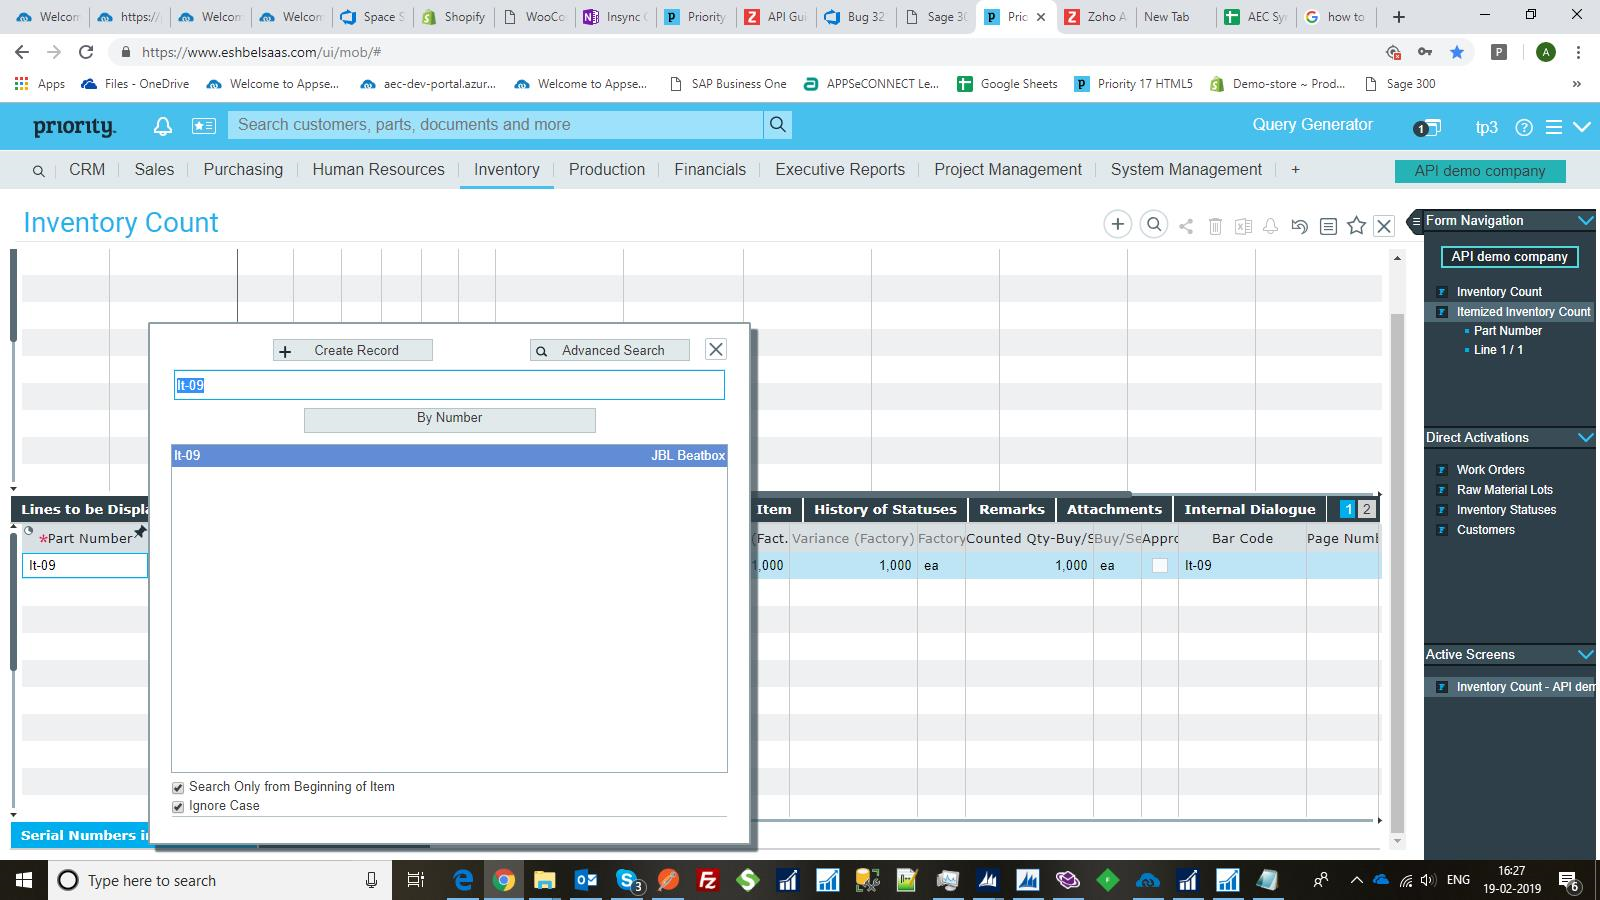Open the Purchasing menu
The width and height of the screenshot is (1600, 900).
point(243,170)
